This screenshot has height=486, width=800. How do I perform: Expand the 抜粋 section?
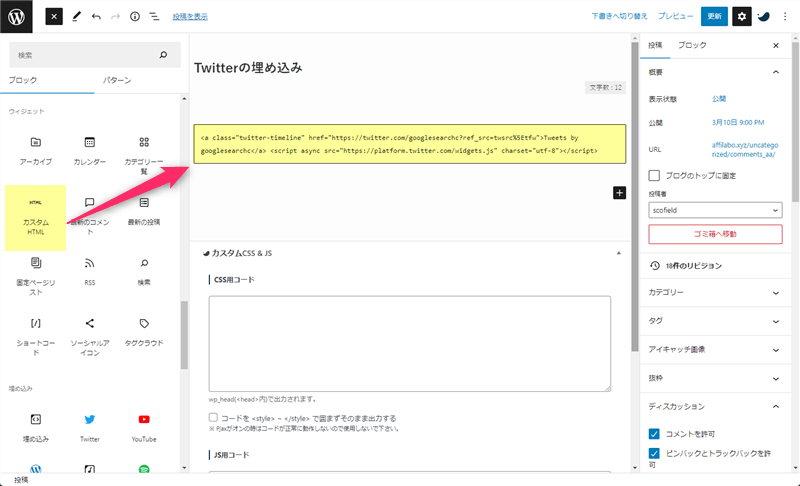[x=715, y=378]
